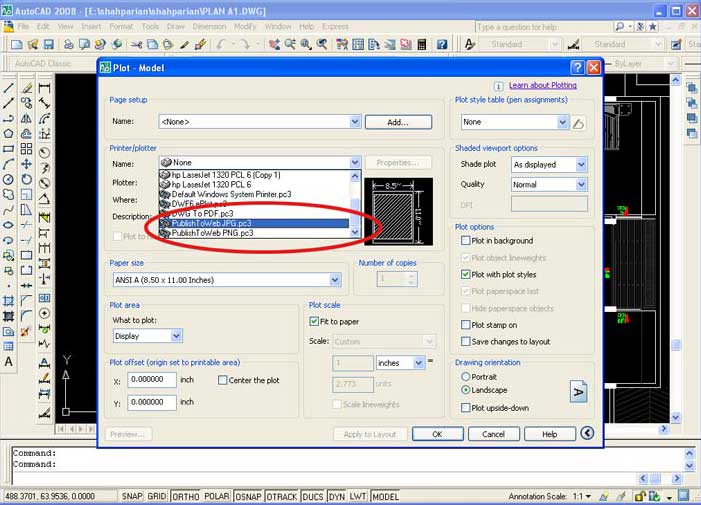This screenshot has width=701, height=505.
Task: Open the File menu
Action: (23, 26)
